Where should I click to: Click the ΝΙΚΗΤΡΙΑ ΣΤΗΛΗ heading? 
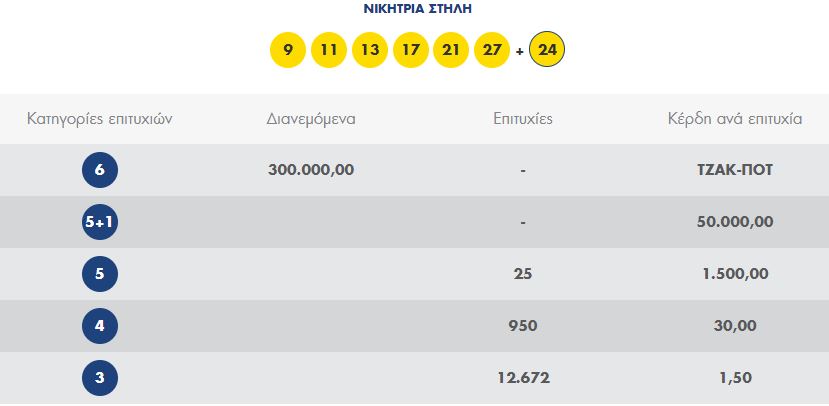(416, 9)
